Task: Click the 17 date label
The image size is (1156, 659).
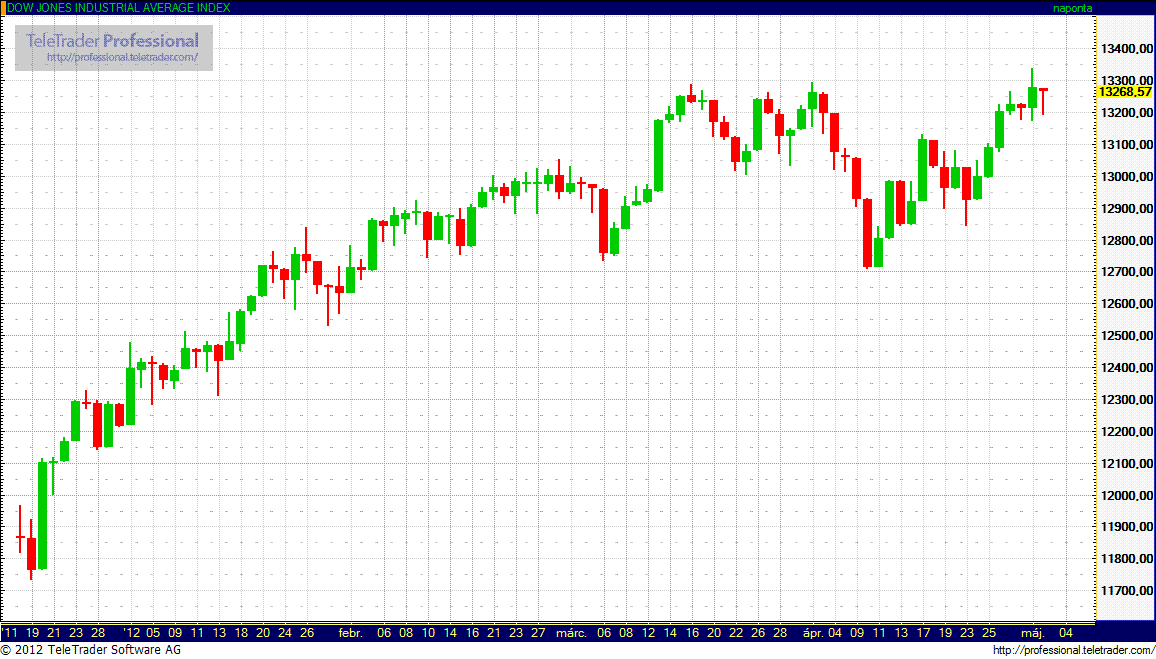Action: pyautogui.click(x=923, y=632)
